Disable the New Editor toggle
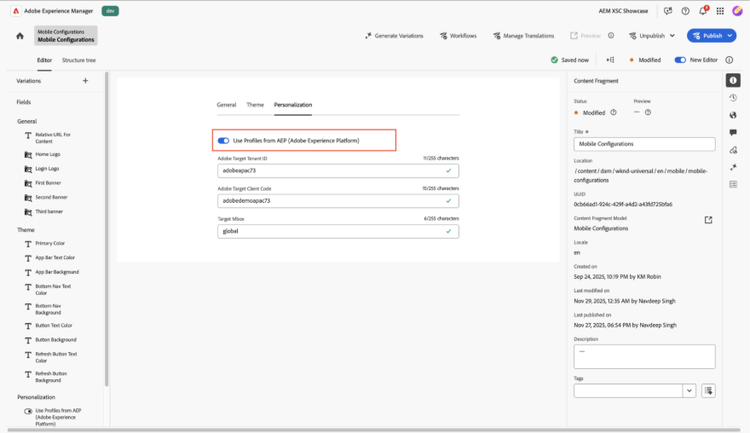 click(x=680, y=60)
